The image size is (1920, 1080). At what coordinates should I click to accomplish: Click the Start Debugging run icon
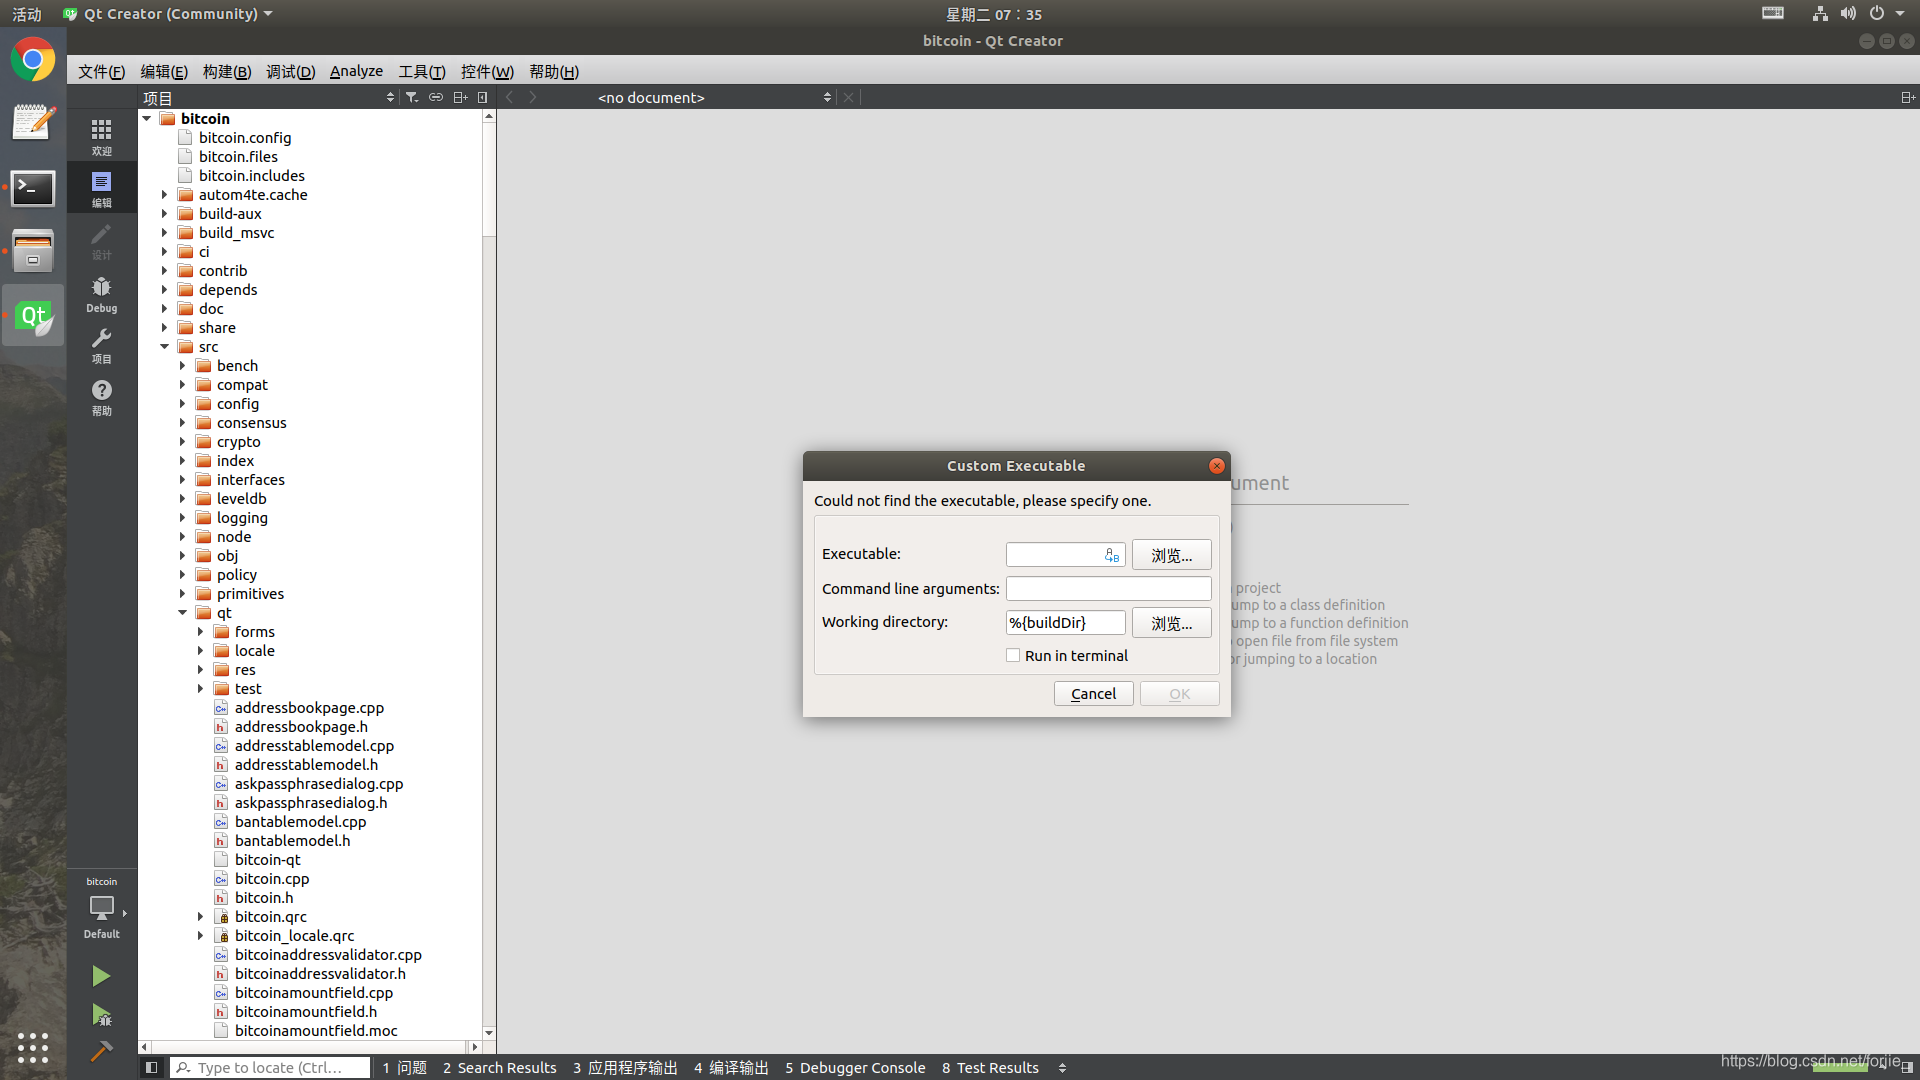point(101,1015)
